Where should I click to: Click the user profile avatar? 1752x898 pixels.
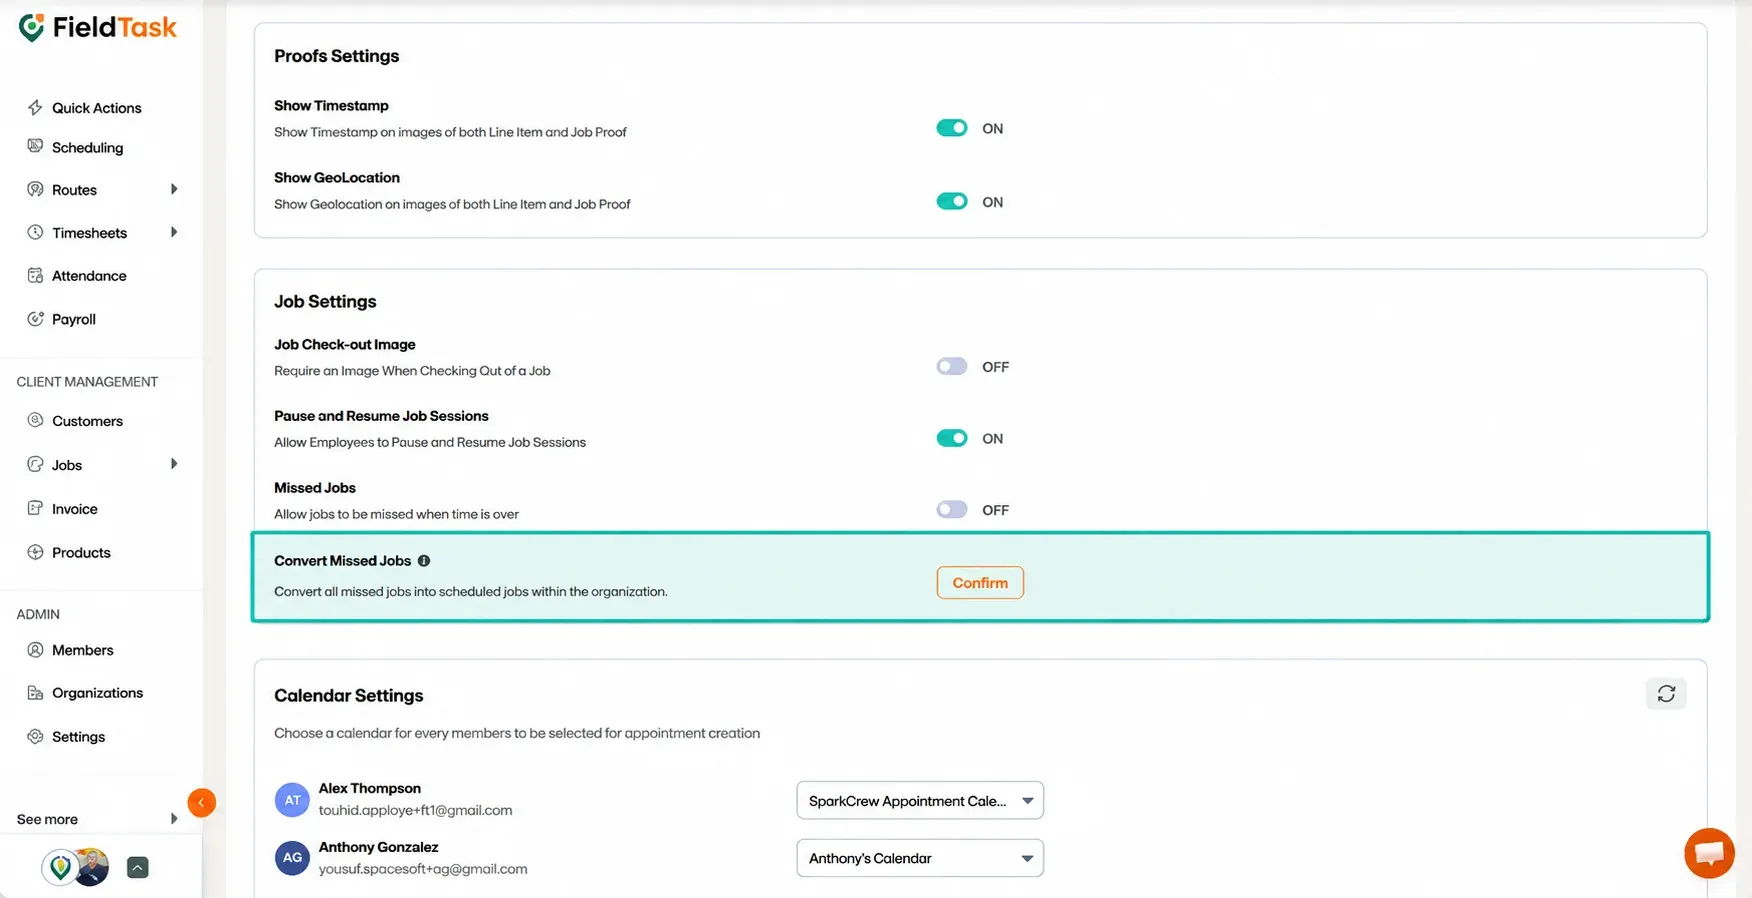(x=91, y=867)
